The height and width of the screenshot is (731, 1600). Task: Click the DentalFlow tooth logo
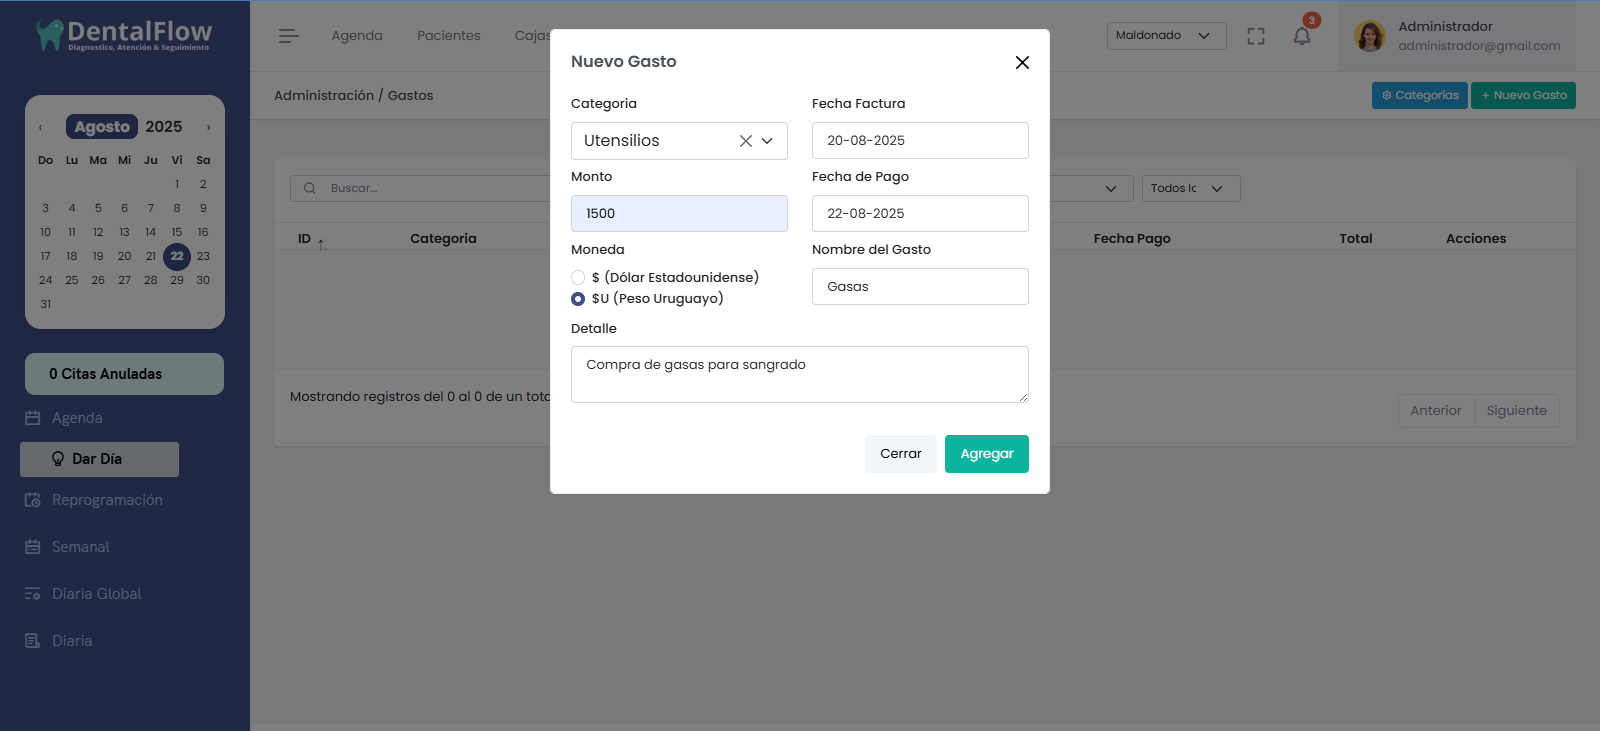point(49,35)
